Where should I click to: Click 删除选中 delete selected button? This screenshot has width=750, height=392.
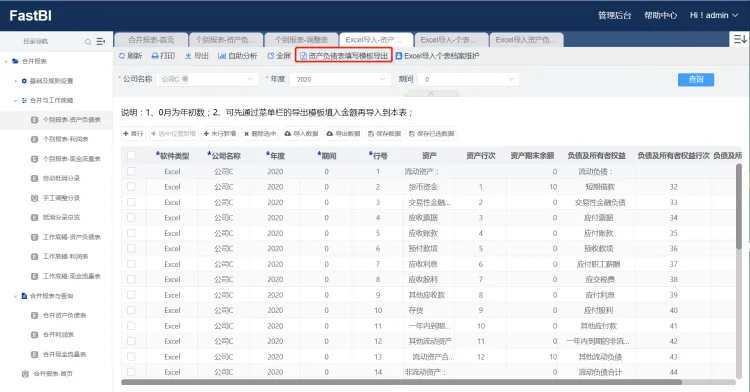click(260, 134)
